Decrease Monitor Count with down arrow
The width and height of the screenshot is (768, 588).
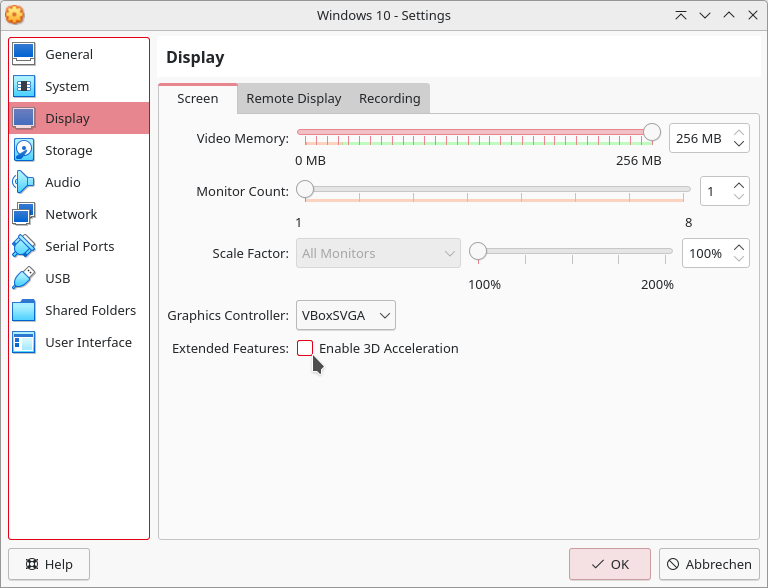[739, 196]
